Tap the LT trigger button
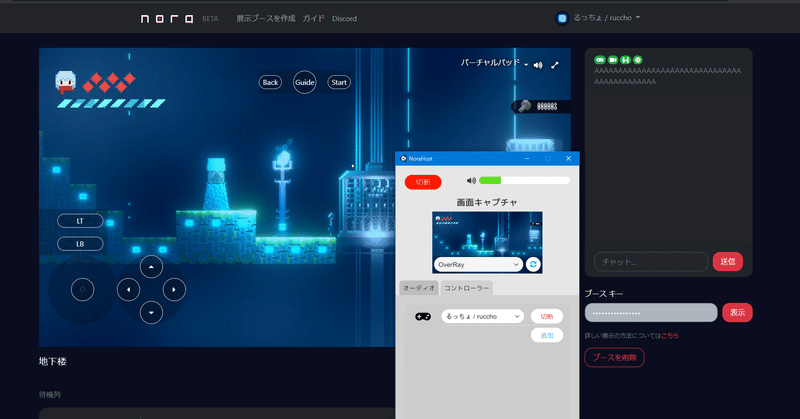This screenshot has height=419, width=800. [x=80, y=221]
